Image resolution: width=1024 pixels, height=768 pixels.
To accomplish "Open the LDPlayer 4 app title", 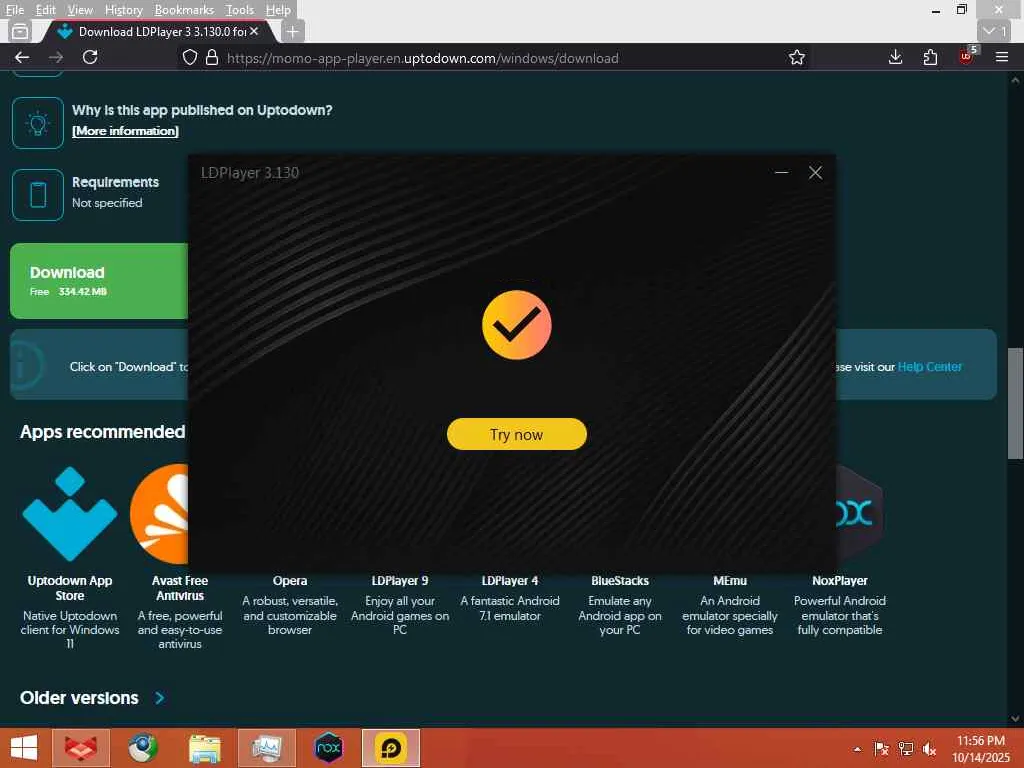I will 510,581.
